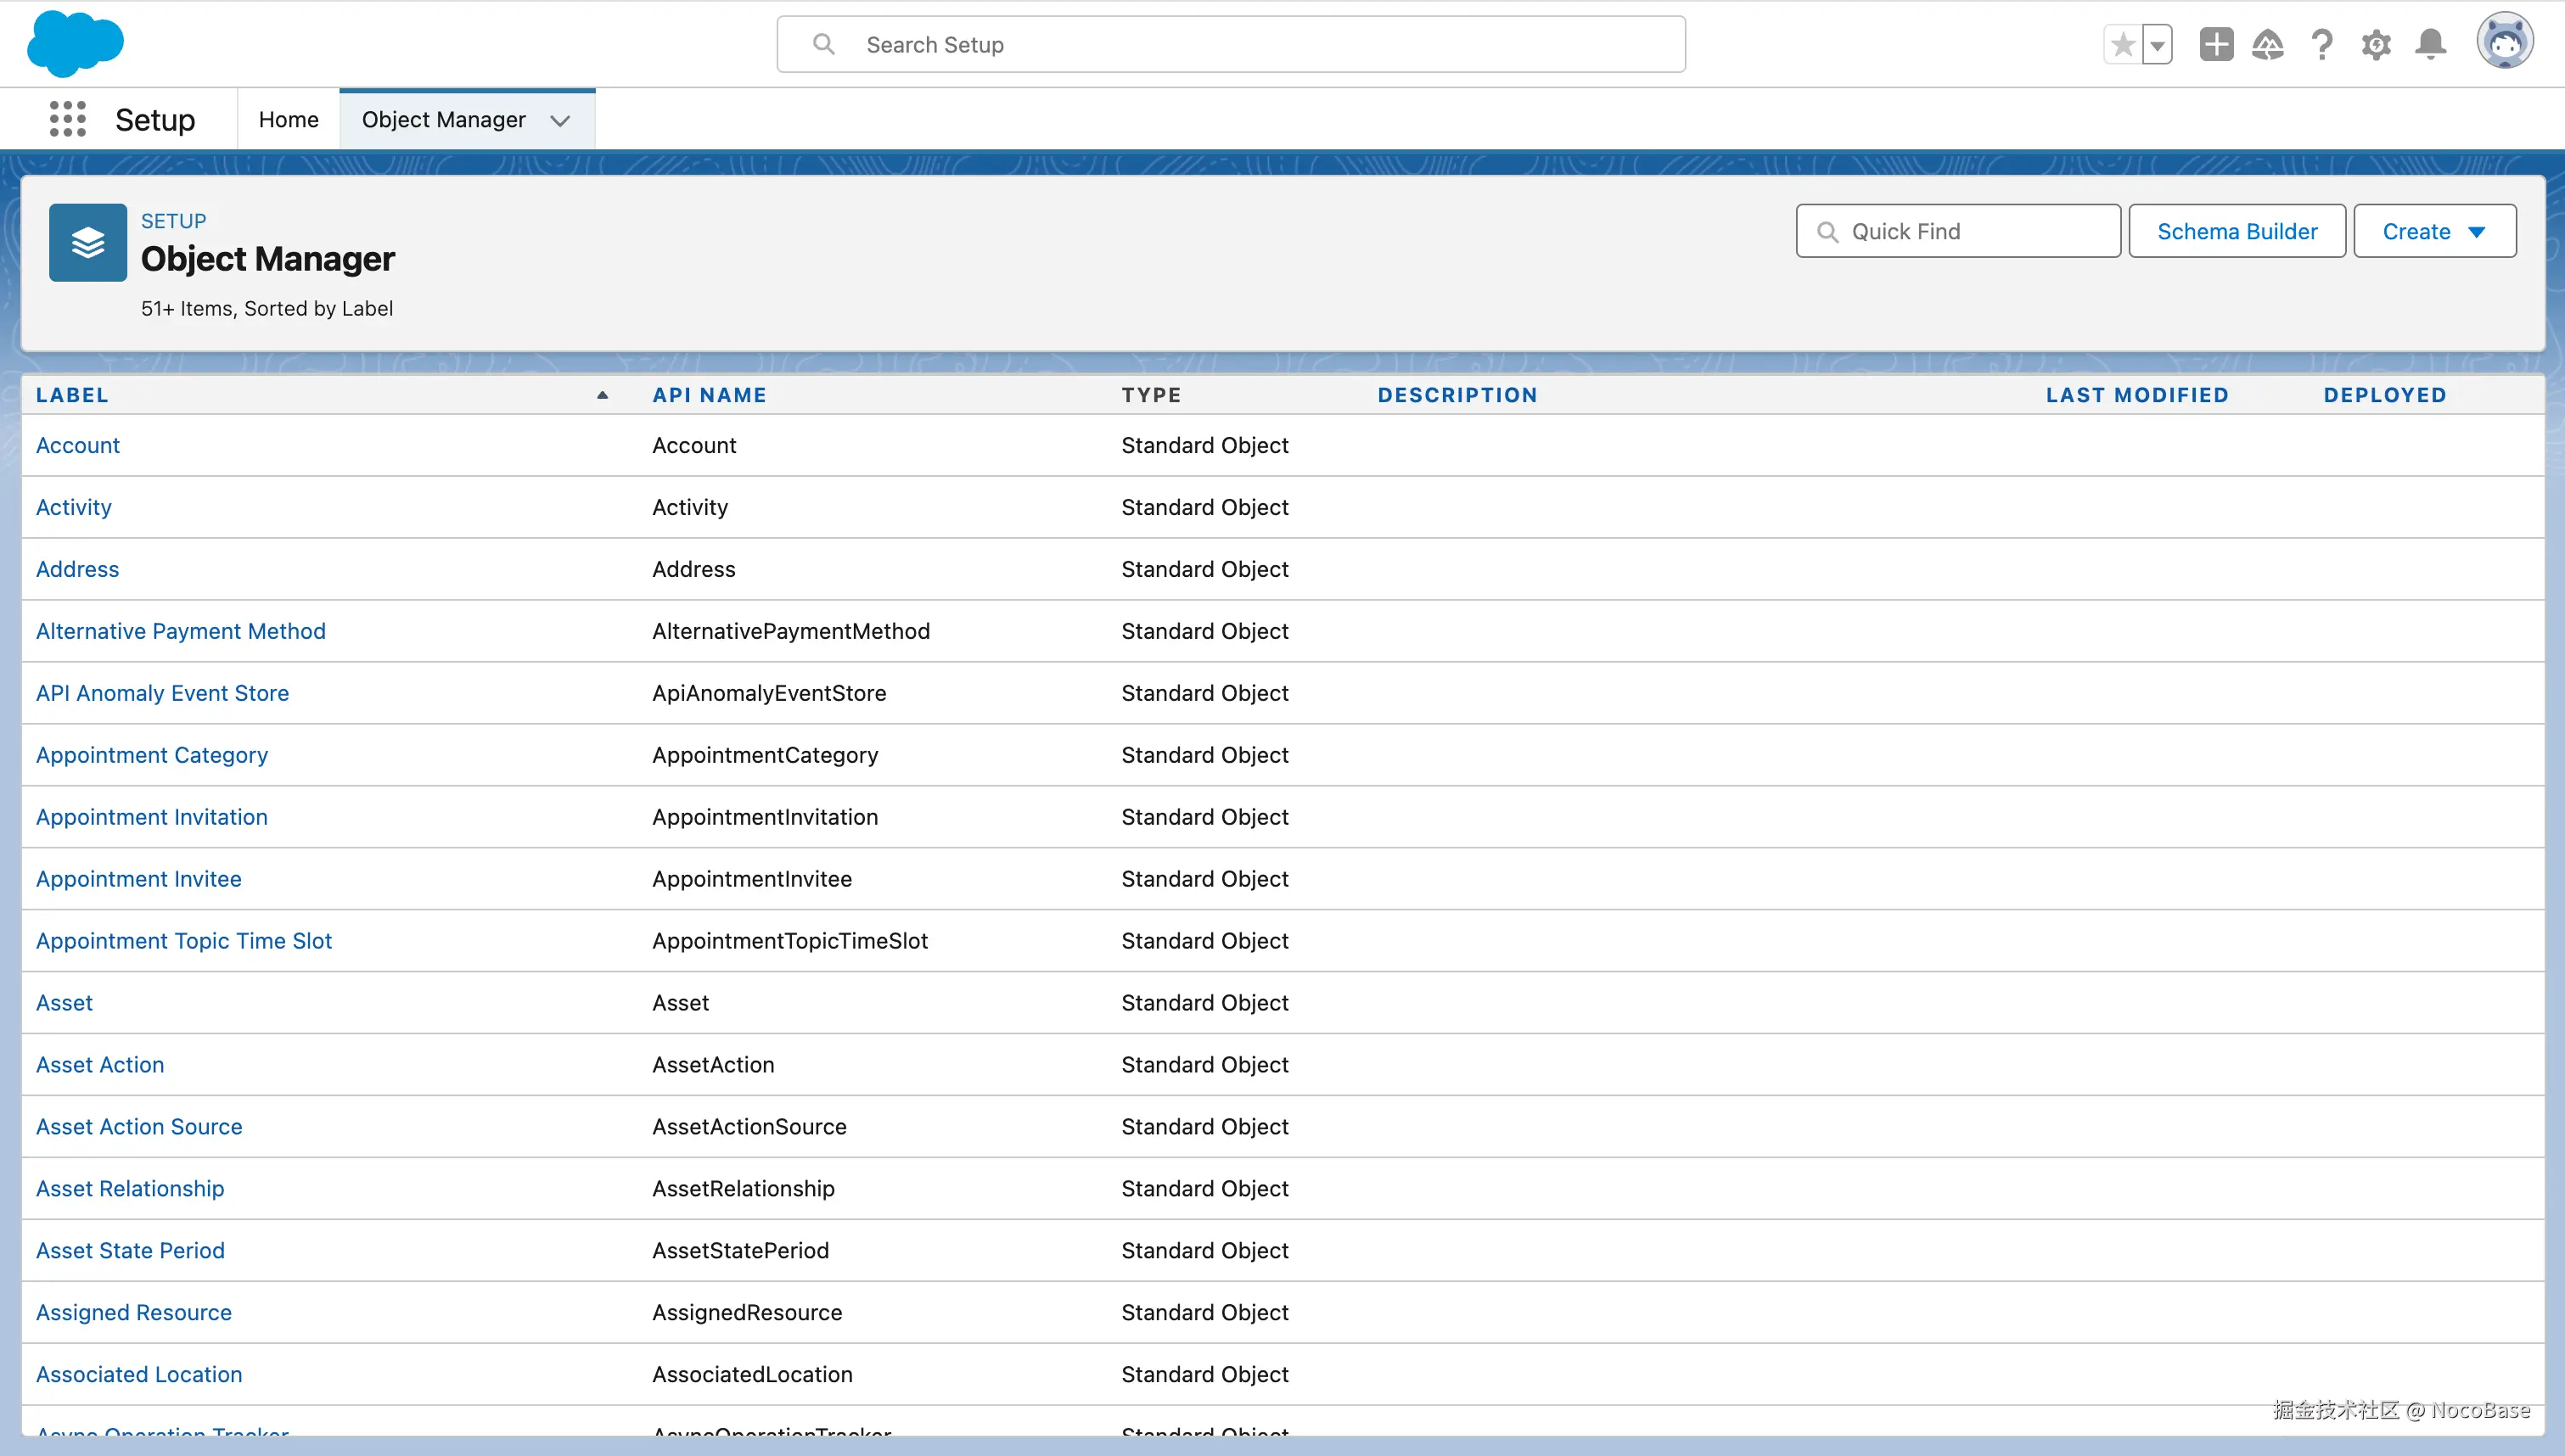
Task: Open the Notifications bell icon
Action: pyautogui.click(x=2431, y=45)
